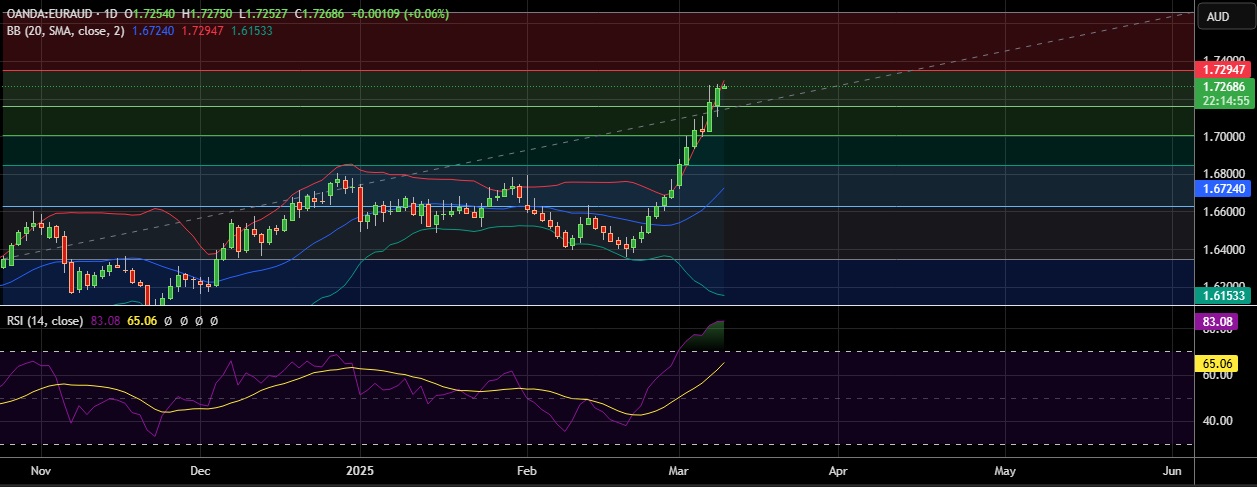1257x487 pixels.
Task: Click the 1.68000 price scale tick
Action: tap(1224, 173)
